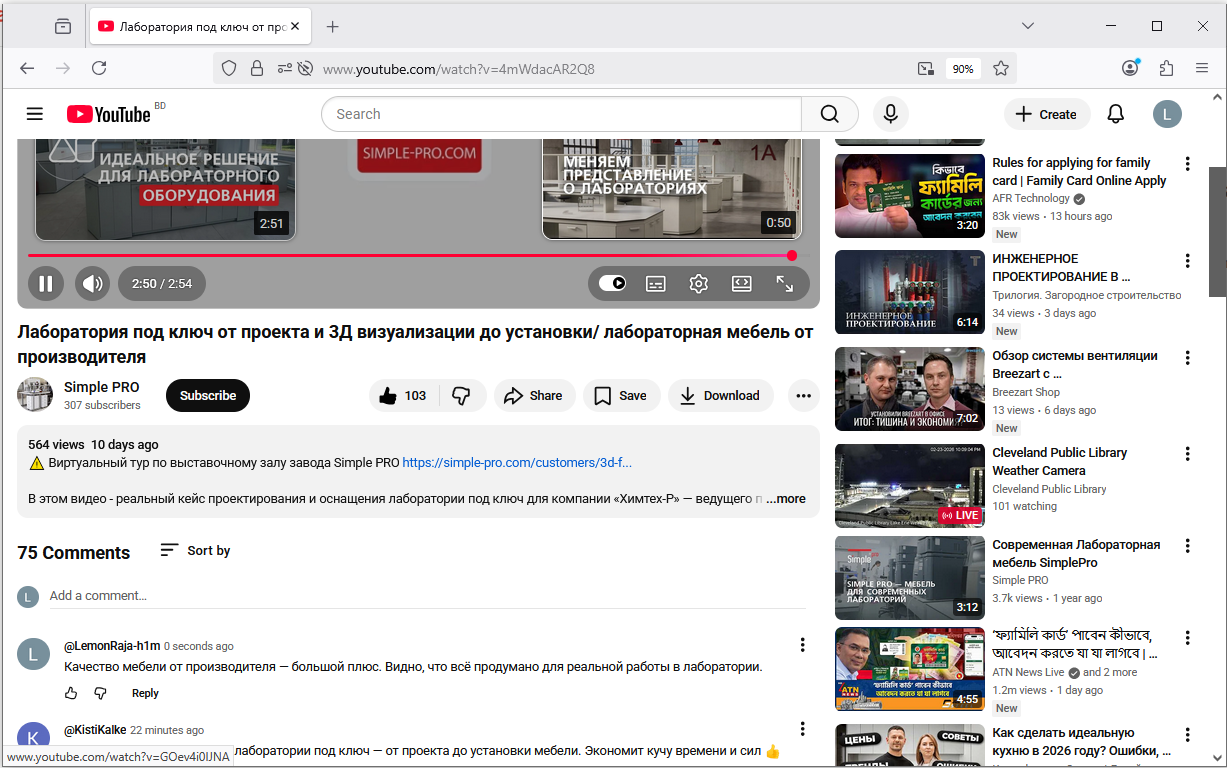
Task: Open the 0:50 end-screen suggested video
Action: coord(672,189)
